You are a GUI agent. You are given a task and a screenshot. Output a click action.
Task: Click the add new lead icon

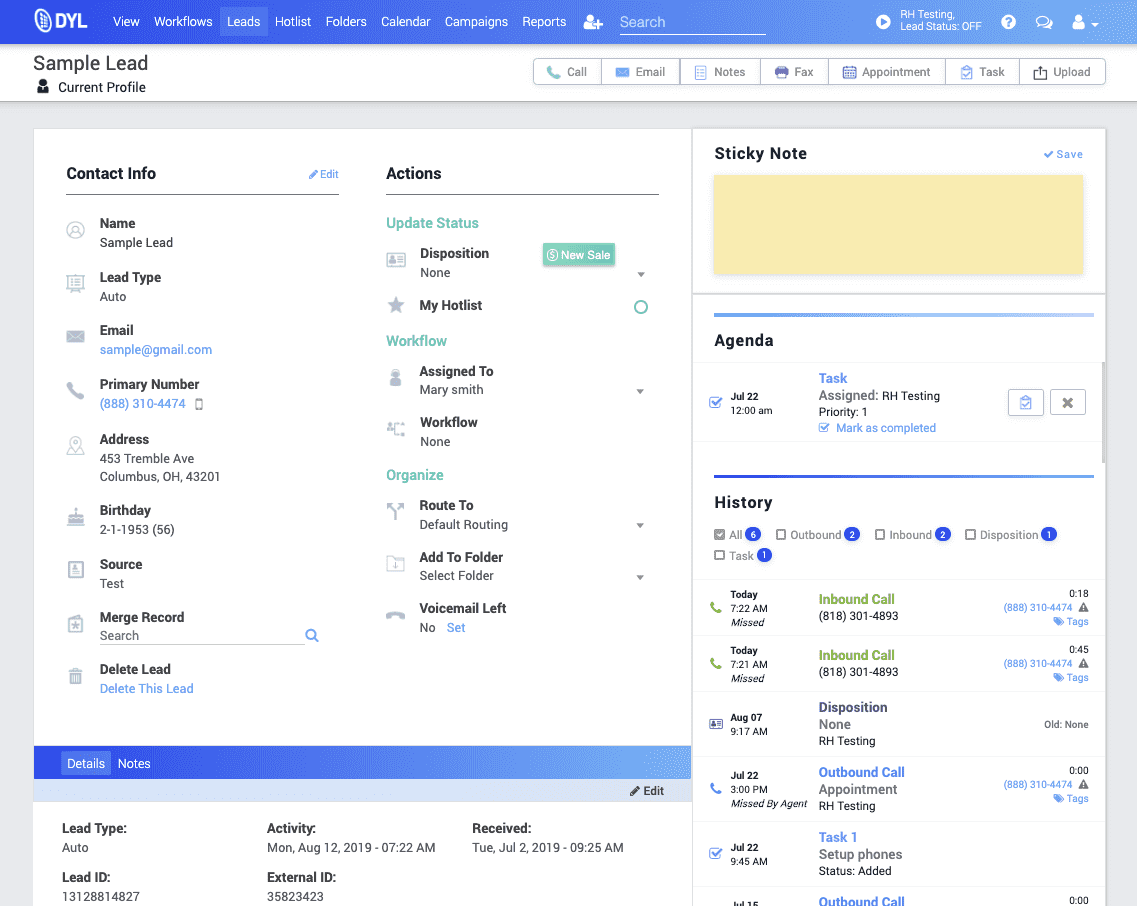(x=593, y=22)
